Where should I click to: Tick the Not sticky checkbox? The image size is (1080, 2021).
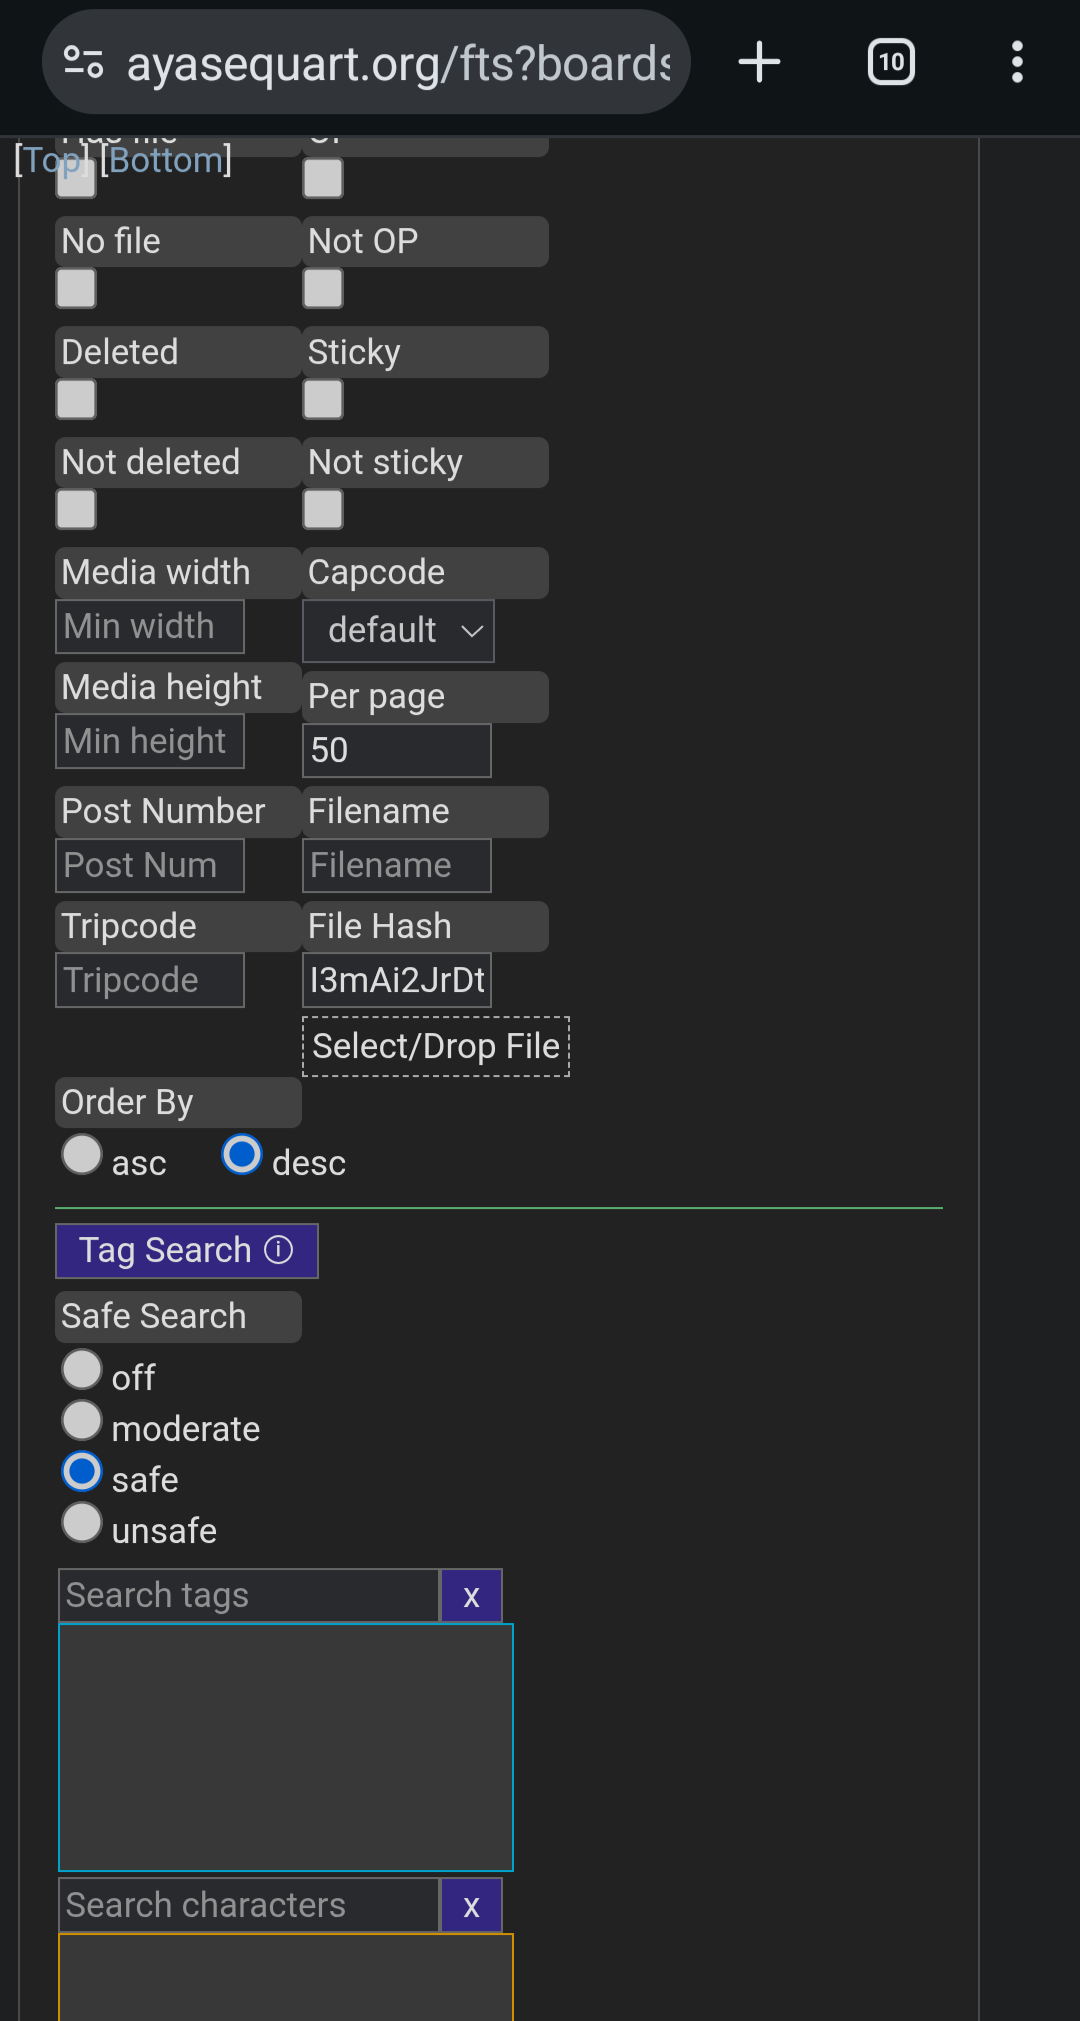(x=323, y=509)
